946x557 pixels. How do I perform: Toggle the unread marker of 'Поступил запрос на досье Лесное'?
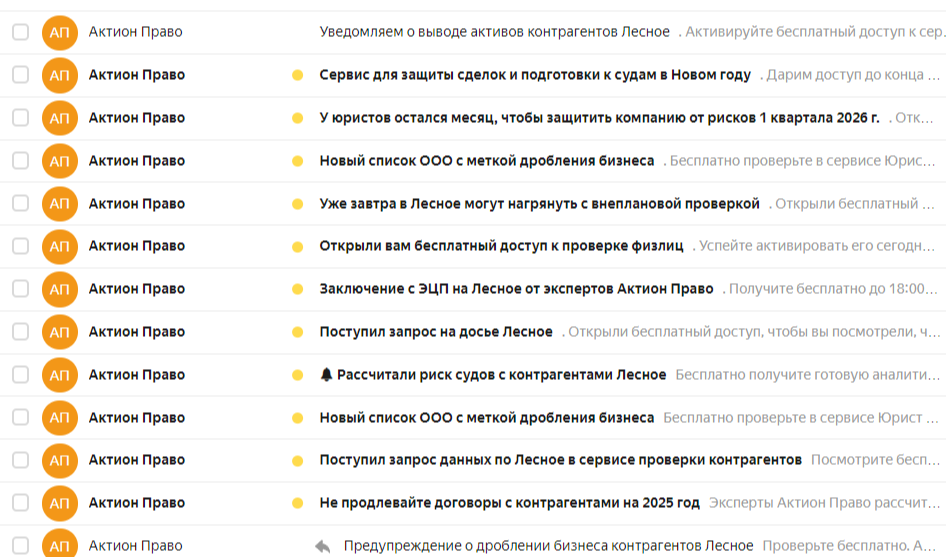[297, 332]
